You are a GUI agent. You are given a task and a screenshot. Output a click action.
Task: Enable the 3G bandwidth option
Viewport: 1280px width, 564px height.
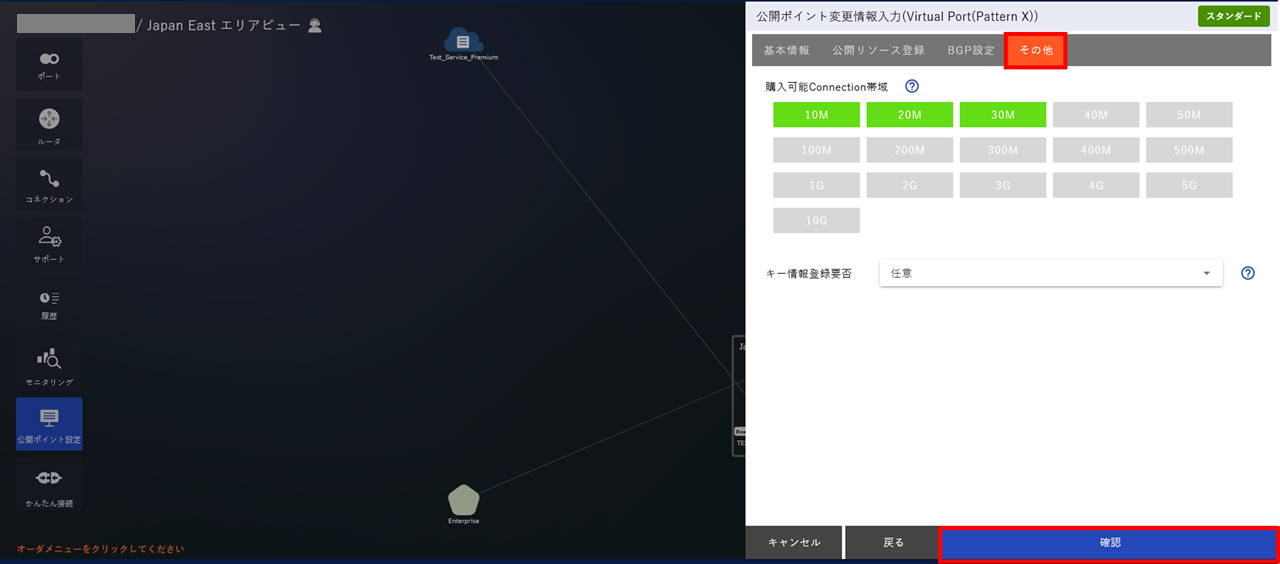1003,185
